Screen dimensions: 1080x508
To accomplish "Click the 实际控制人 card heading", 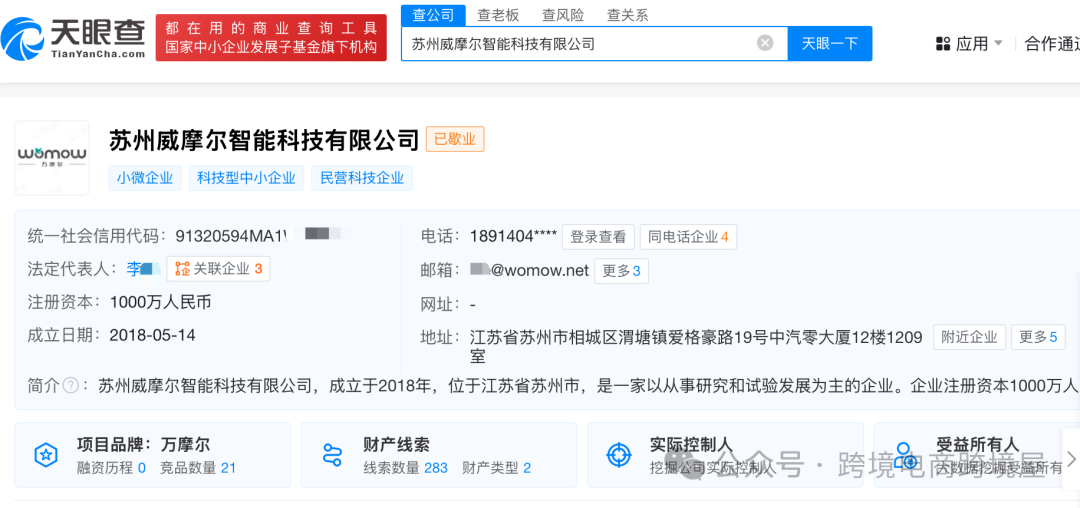I will pos(691,445).
